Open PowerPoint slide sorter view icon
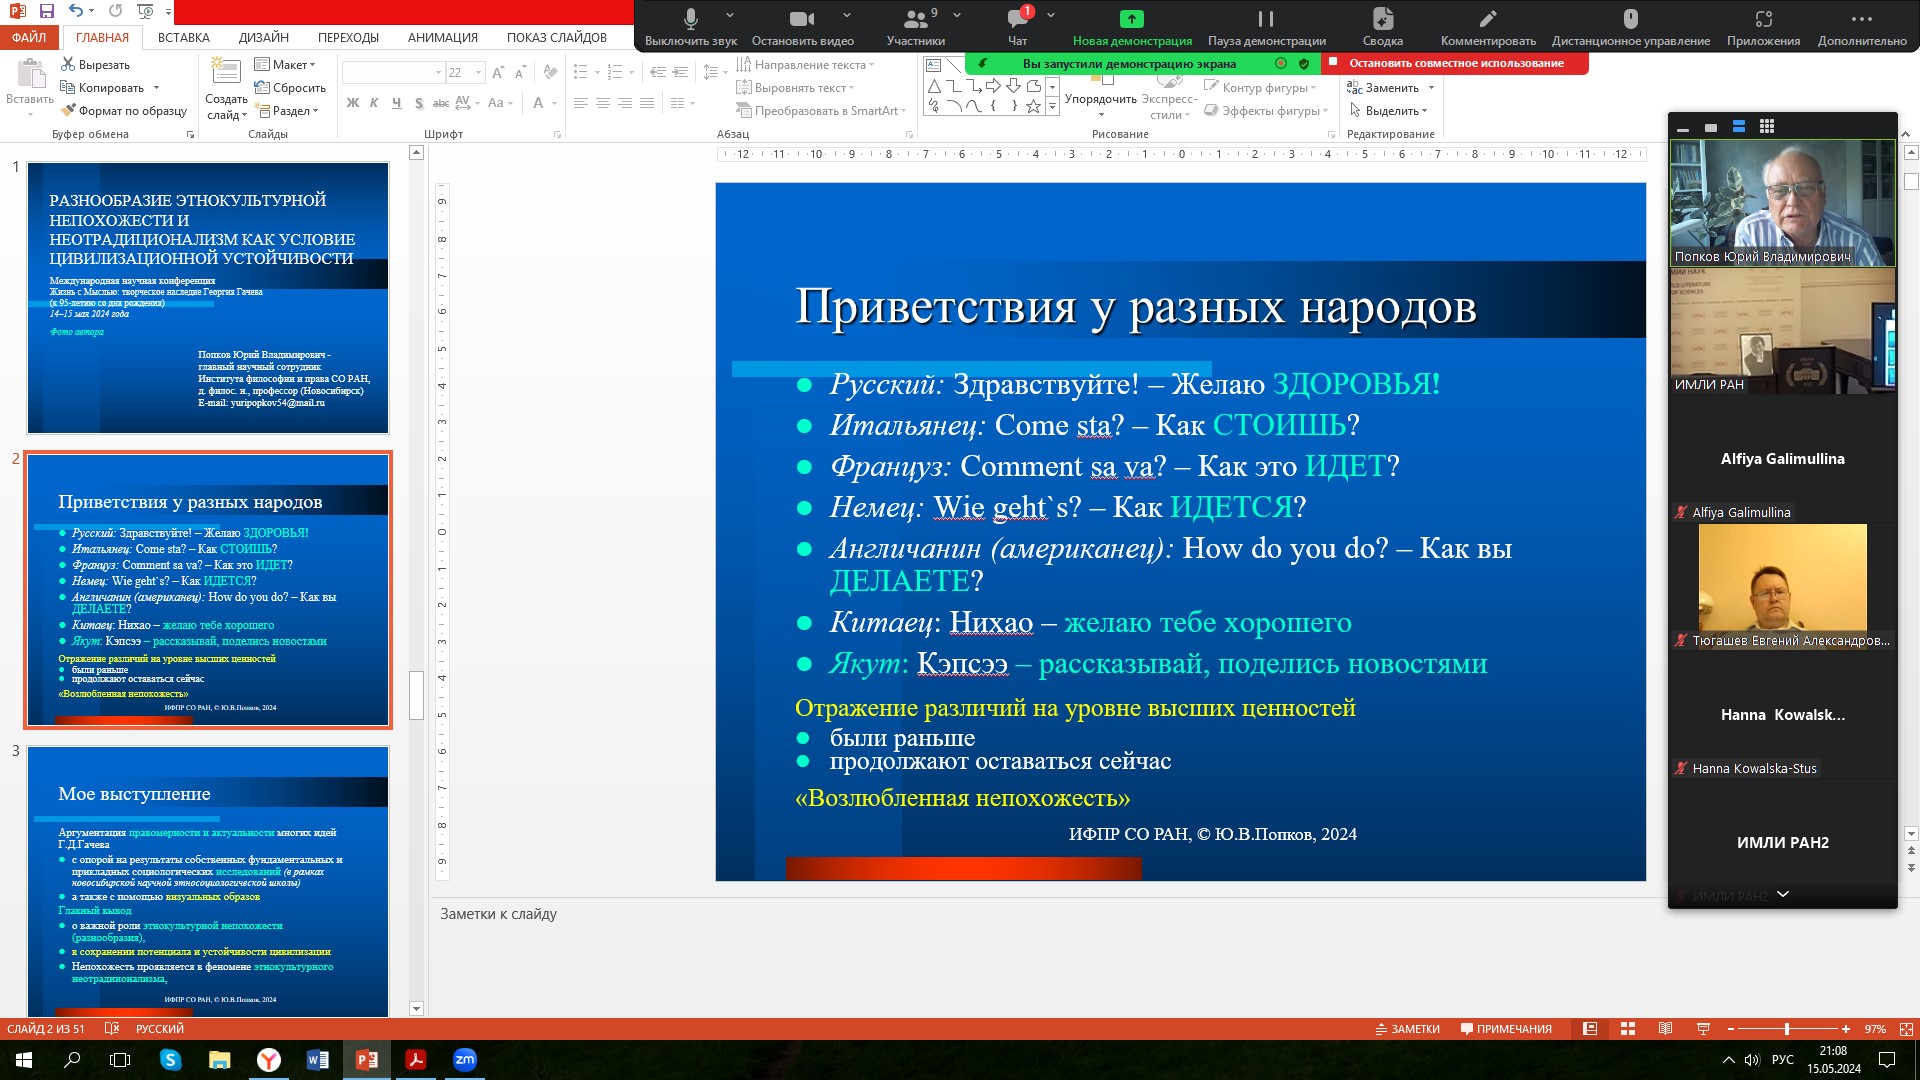This screenshot has height=1080, width=1920. (x=1628, y=1029)
